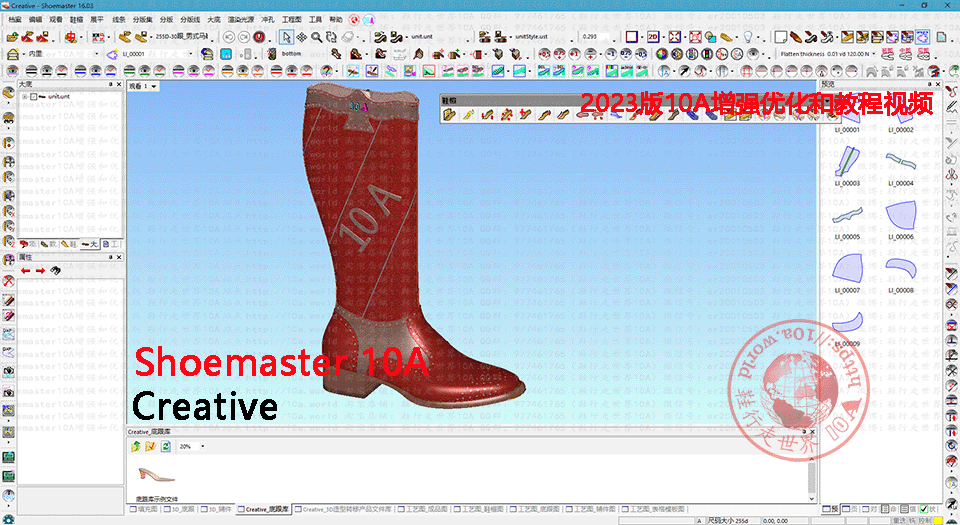Click the red right arrow in properties panel
The height and width of the screenshot is (525, 960).
40,270
